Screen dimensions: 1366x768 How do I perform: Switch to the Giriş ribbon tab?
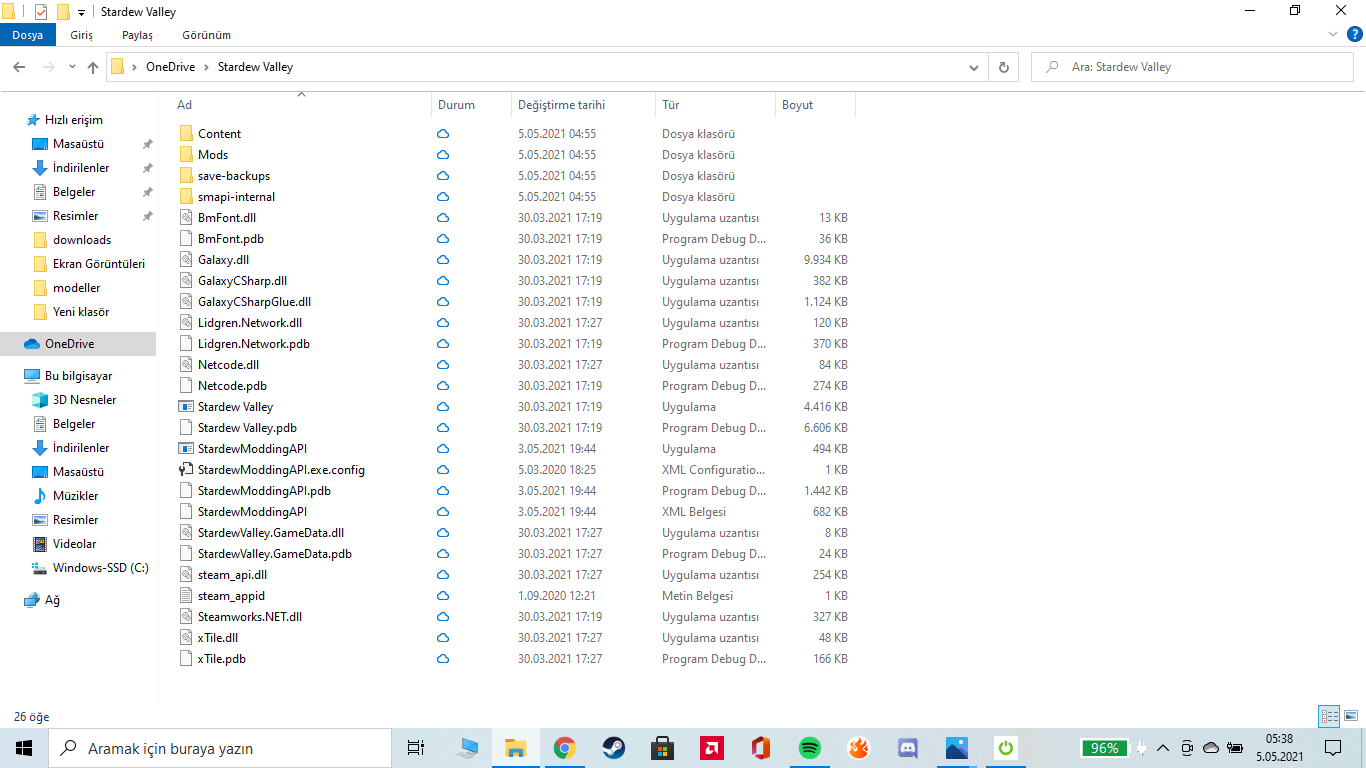(x=82, y=35)
